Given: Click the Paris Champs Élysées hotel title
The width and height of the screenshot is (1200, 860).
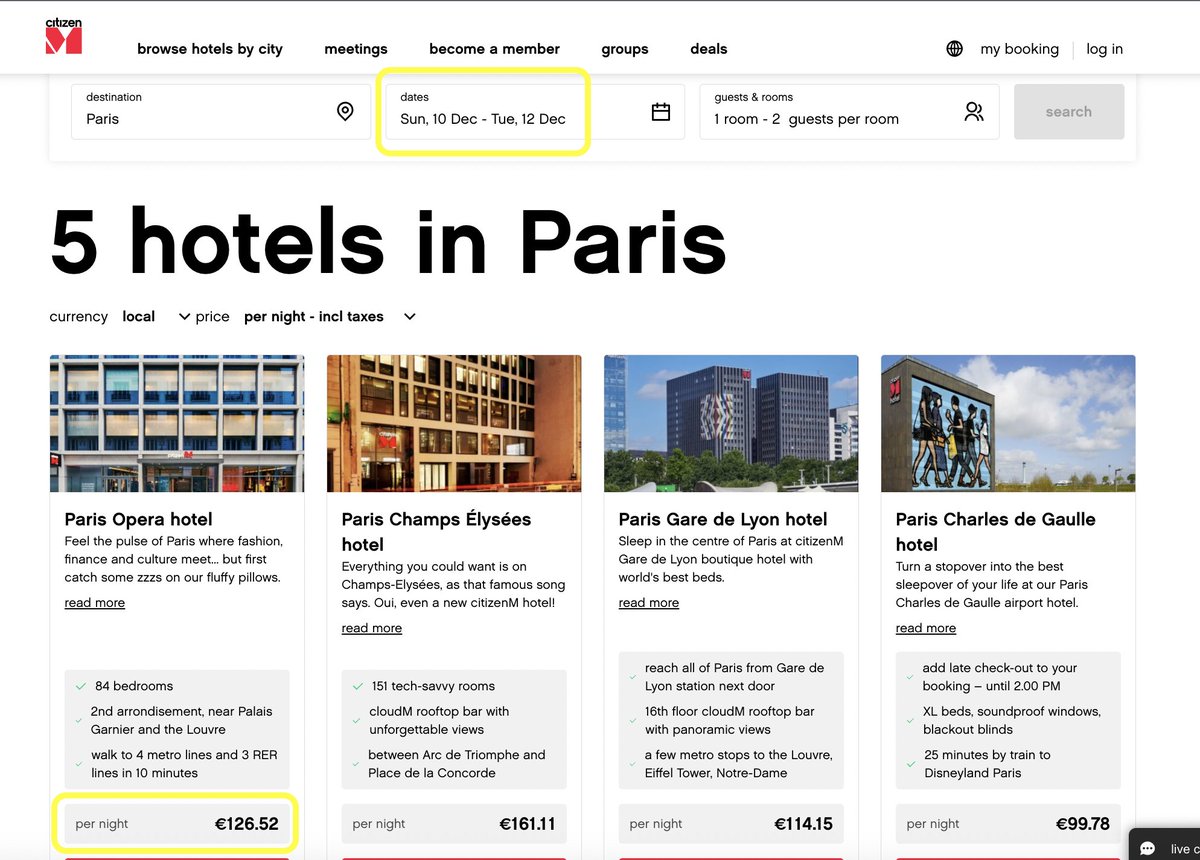Looking at the screenshot, I should pos(436,532).
